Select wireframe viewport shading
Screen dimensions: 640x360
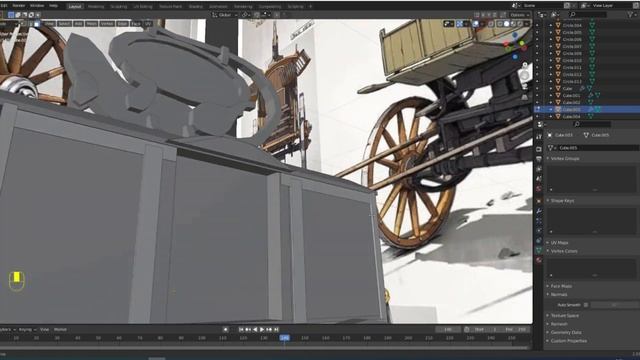click(x=500, y=24)
